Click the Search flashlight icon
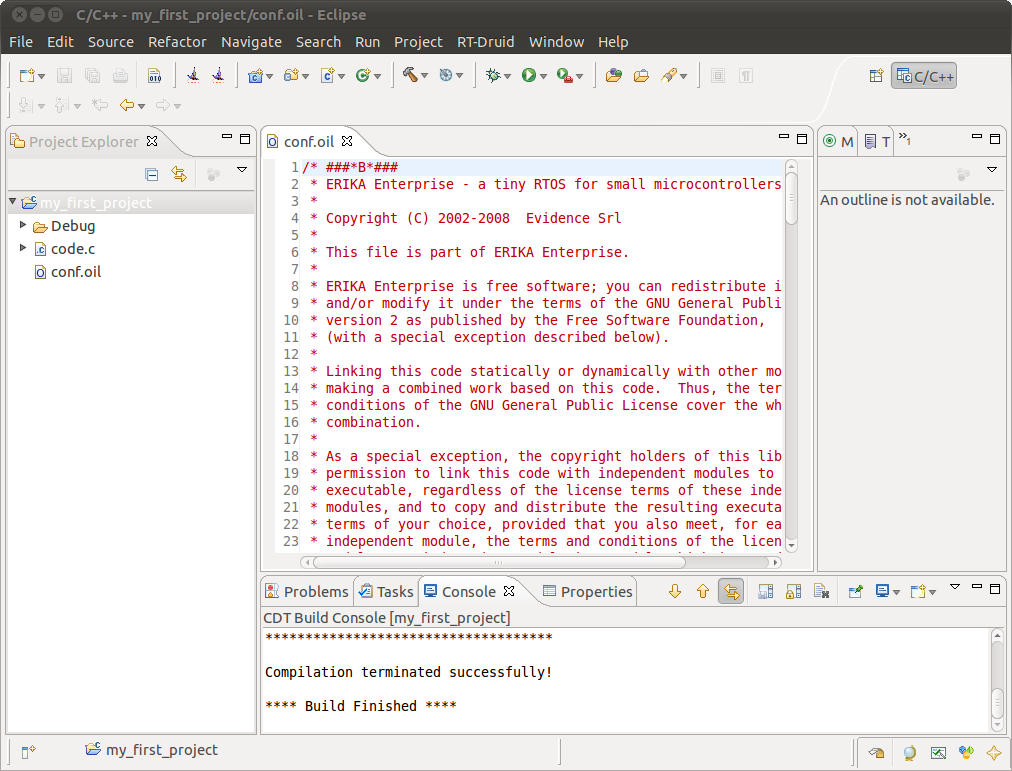Screen dimensions: 1012x771 click(669, 75)
